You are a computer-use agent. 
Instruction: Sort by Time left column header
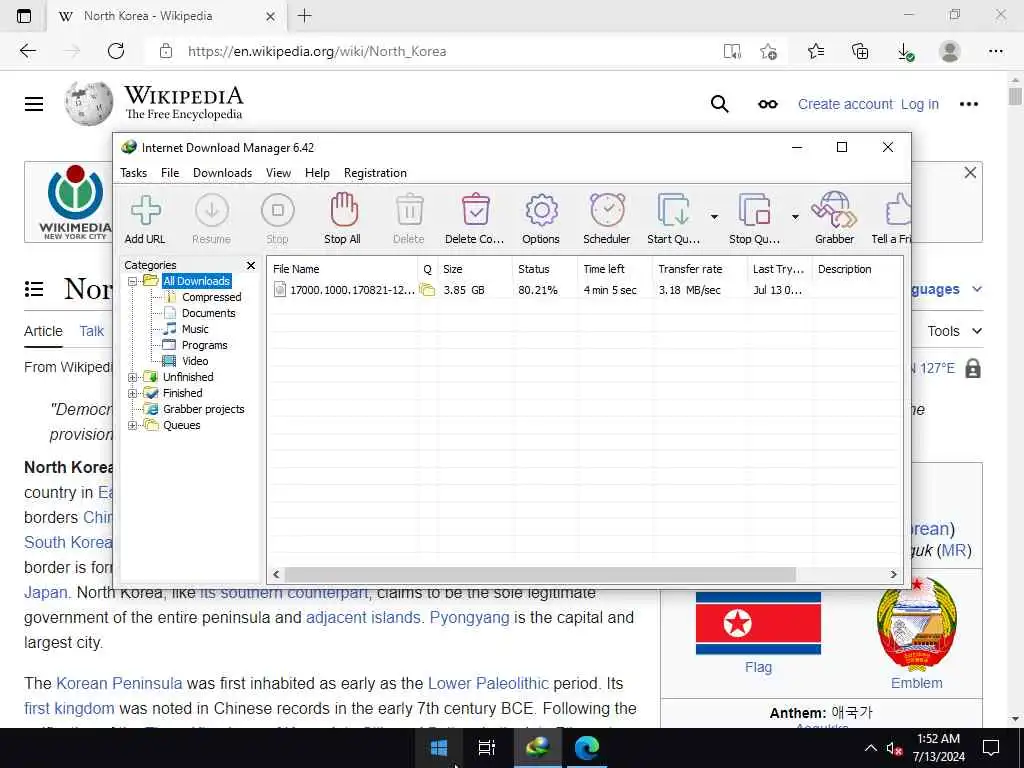coord(615,269)
